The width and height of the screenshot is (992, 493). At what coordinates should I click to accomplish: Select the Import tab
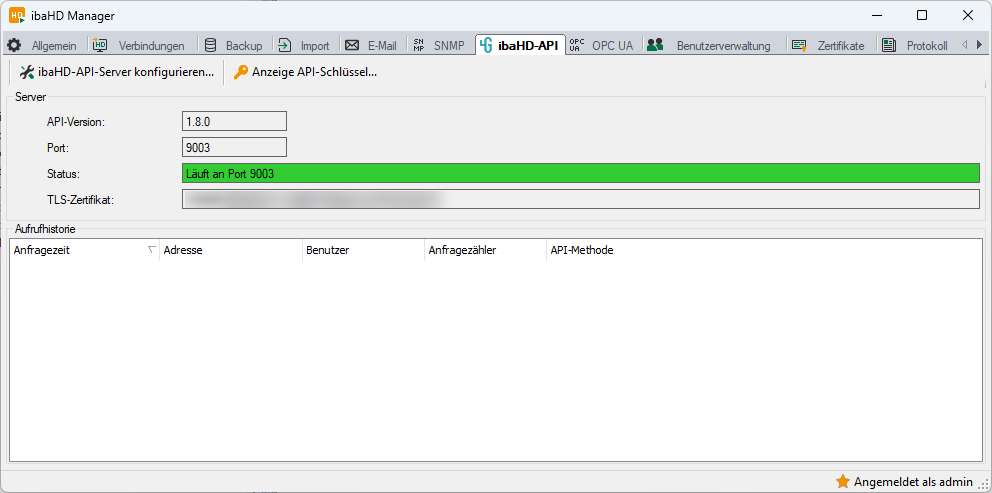pyautogui.click(x=305, y=45)
